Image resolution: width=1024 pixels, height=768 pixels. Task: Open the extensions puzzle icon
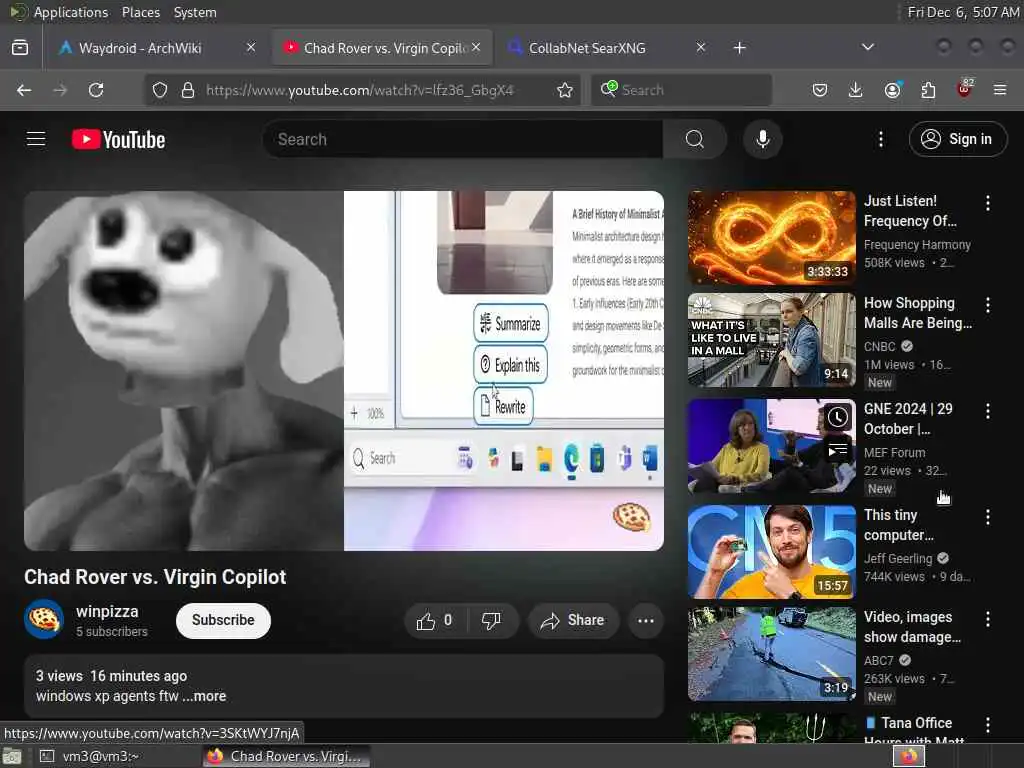(x=928, y=90)
